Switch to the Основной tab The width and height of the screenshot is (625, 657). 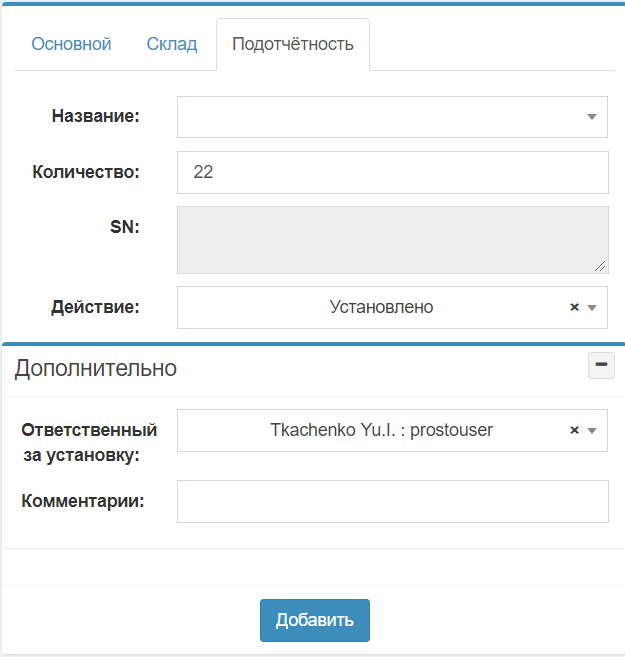[x=71, y=44]
